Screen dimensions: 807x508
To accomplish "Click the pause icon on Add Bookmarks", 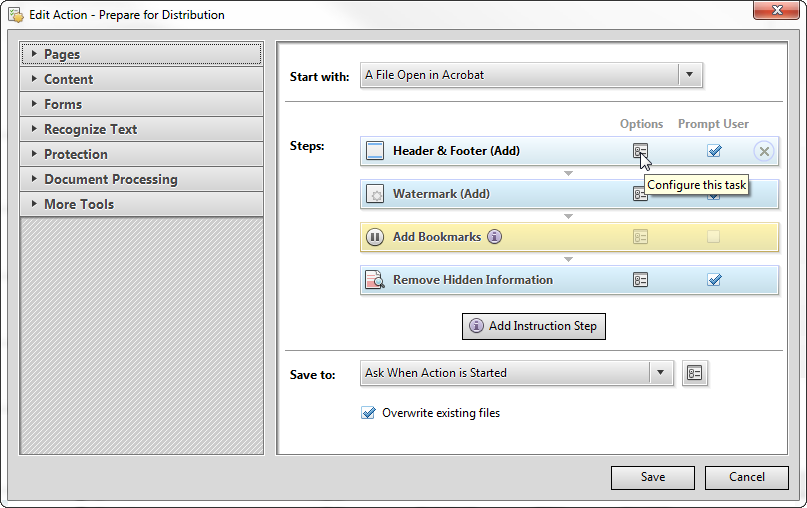I will click(375, 237).
